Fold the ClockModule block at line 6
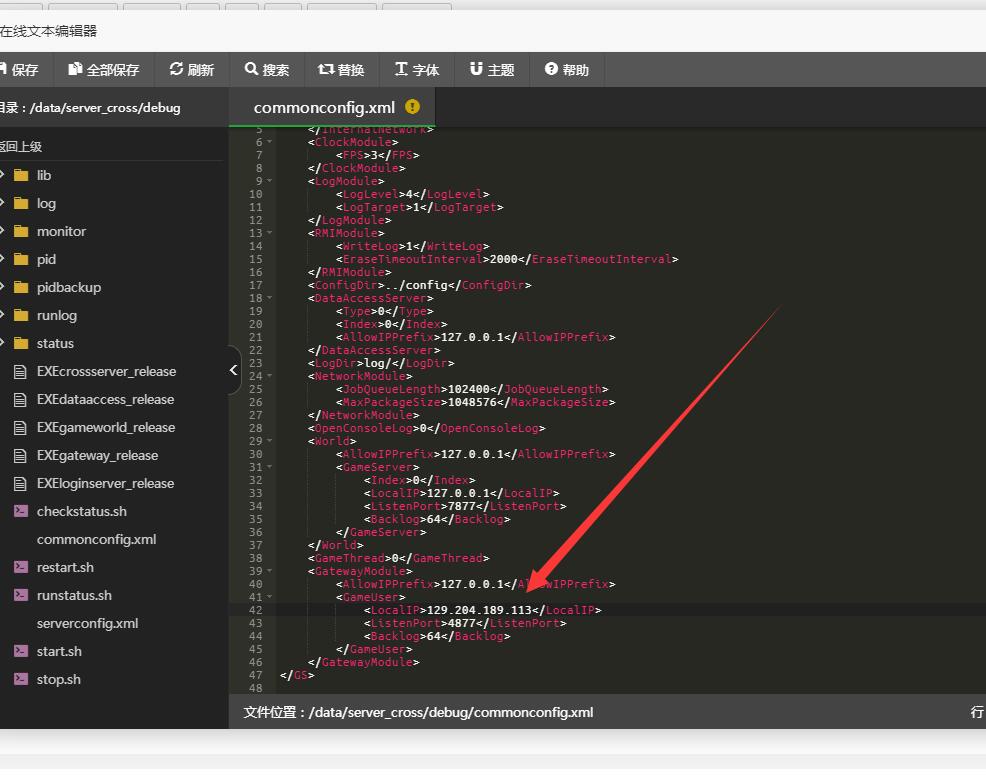The height and width of the screenshot is (784, 986). [270, 142]
